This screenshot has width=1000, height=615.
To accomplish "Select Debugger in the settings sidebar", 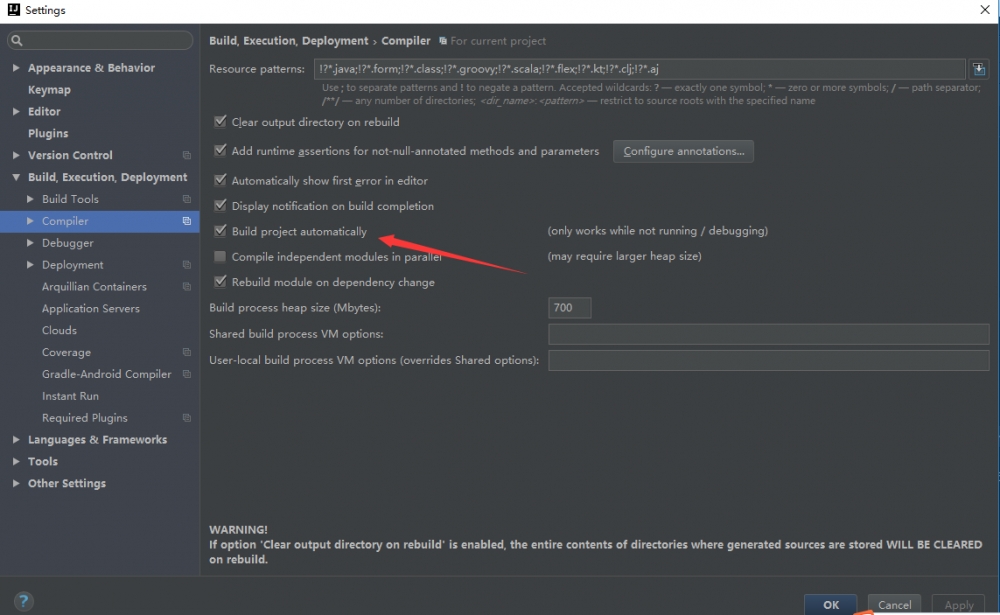I will (x=66, y=242).
